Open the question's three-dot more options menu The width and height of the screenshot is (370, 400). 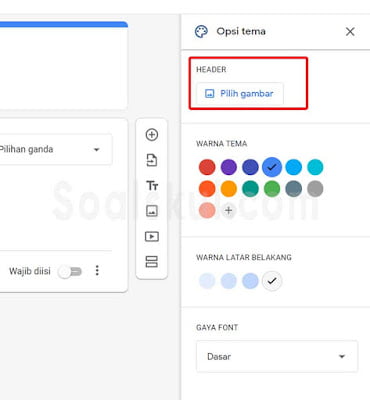[97, 270]
